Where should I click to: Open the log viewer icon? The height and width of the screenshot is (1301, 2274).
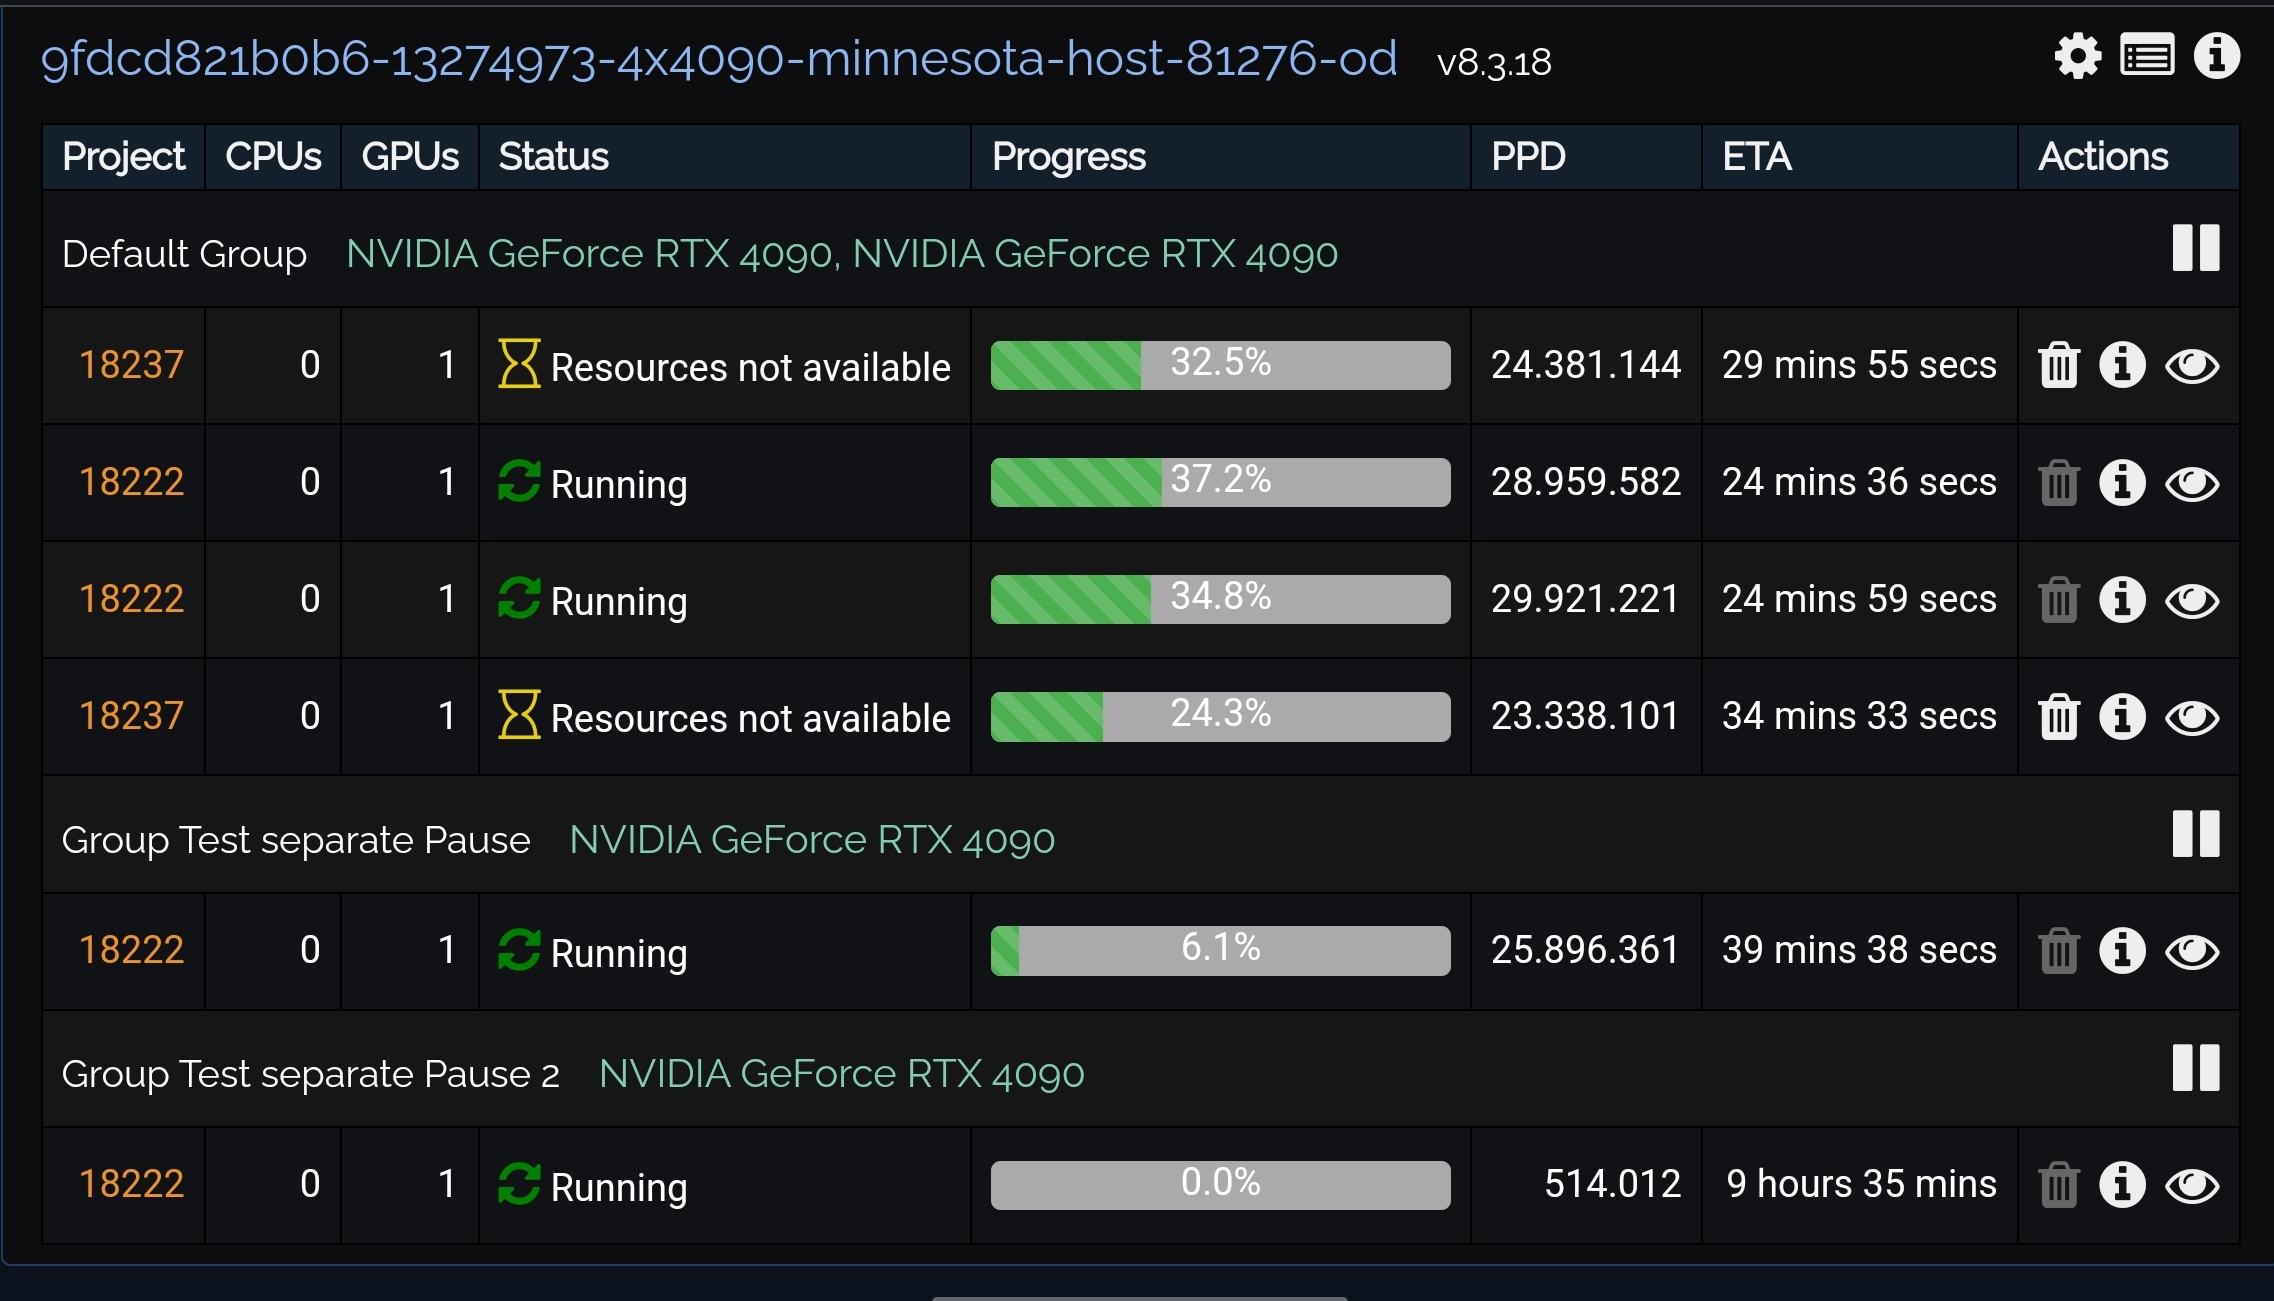[2147, 56]
